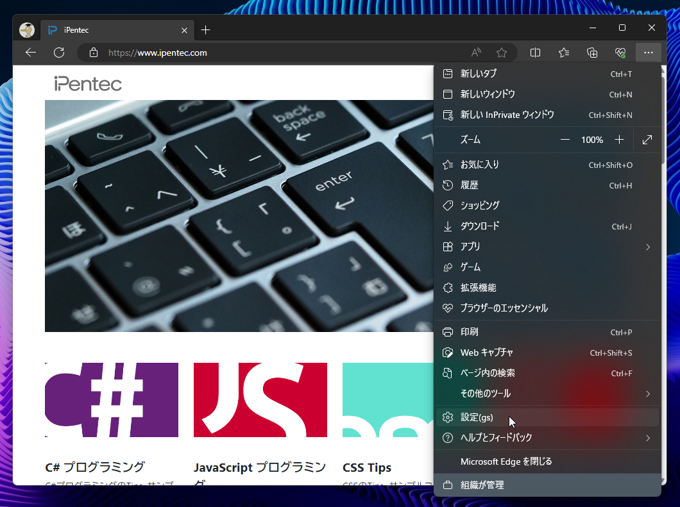Open お気に入り from the menu
The height and width of the screenshot is (507, 680).
[x=547, y=165]
